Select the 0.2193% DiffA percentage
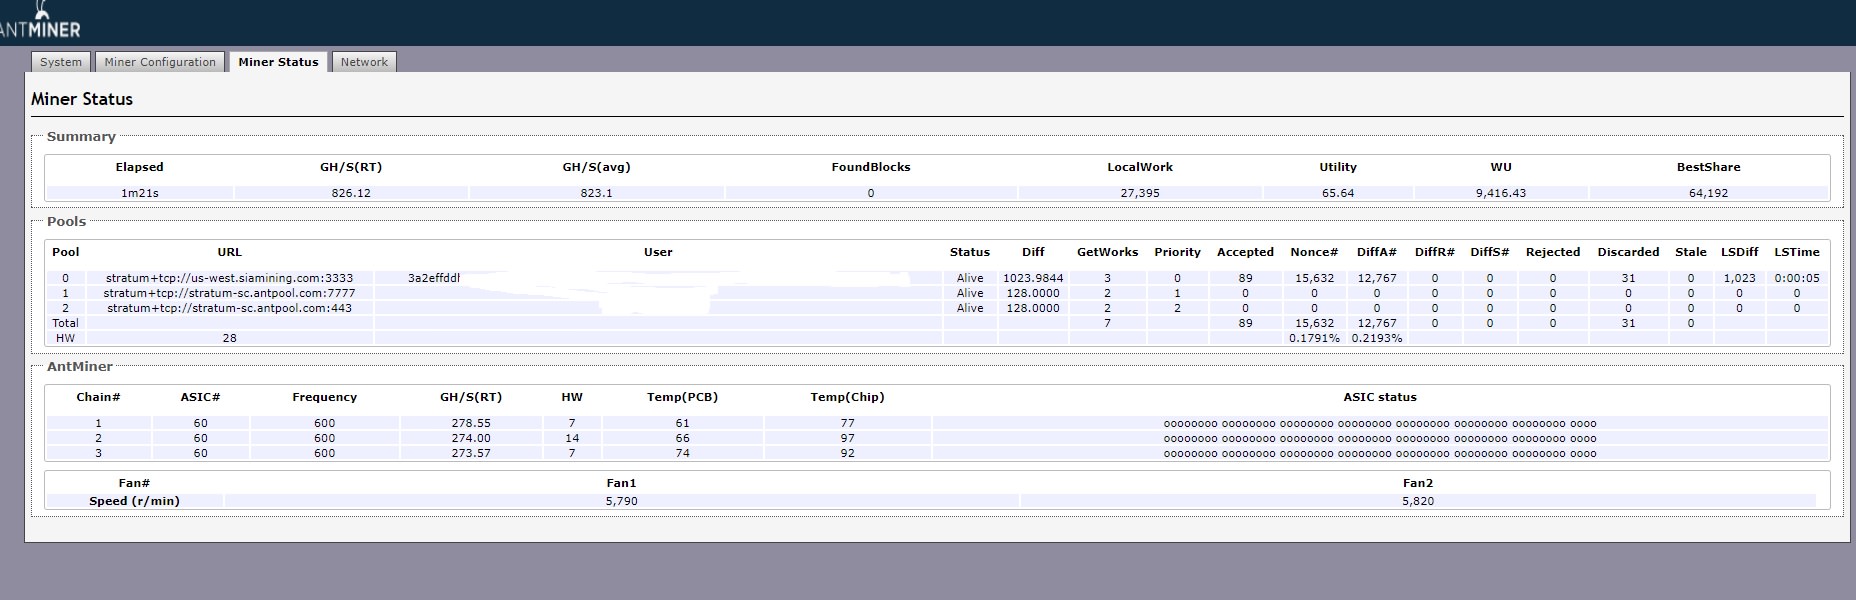The image size is (1856, 600). [x=1377, y=338]
